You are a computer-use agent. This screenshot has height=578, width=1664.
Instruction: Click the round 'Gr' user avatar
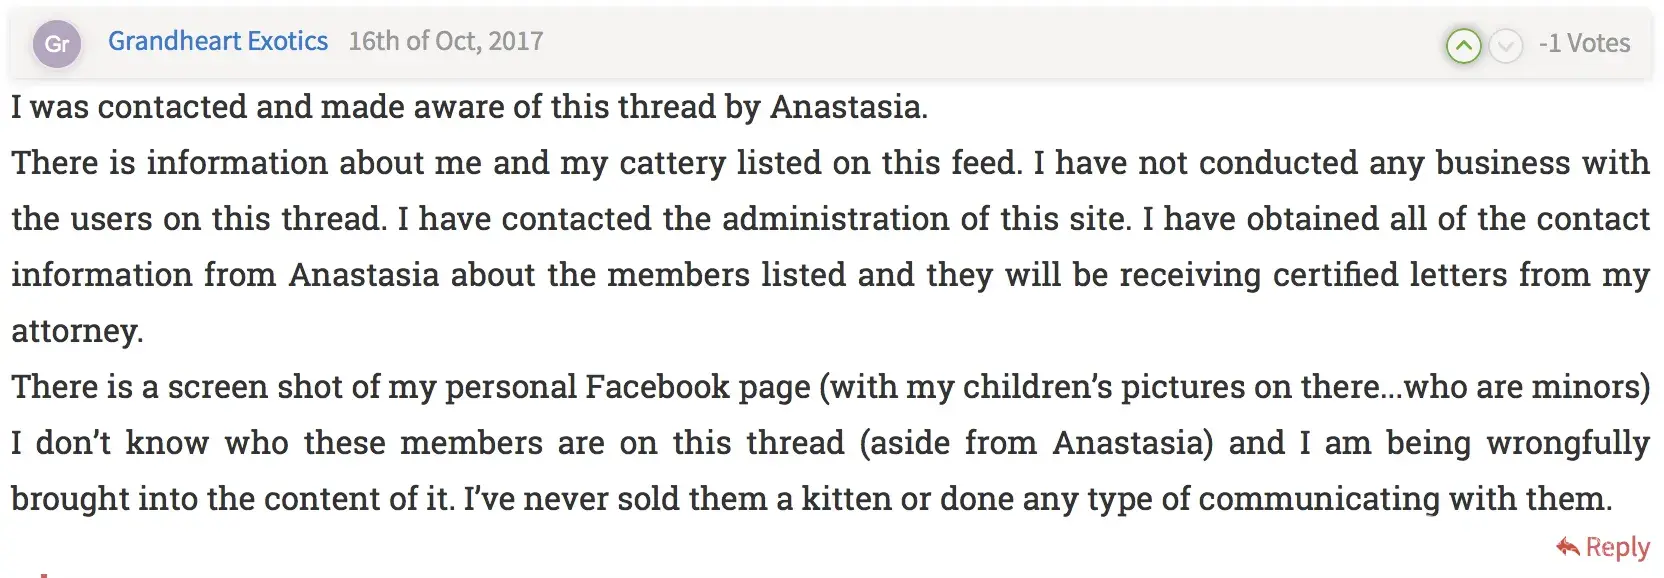[57, 44]
